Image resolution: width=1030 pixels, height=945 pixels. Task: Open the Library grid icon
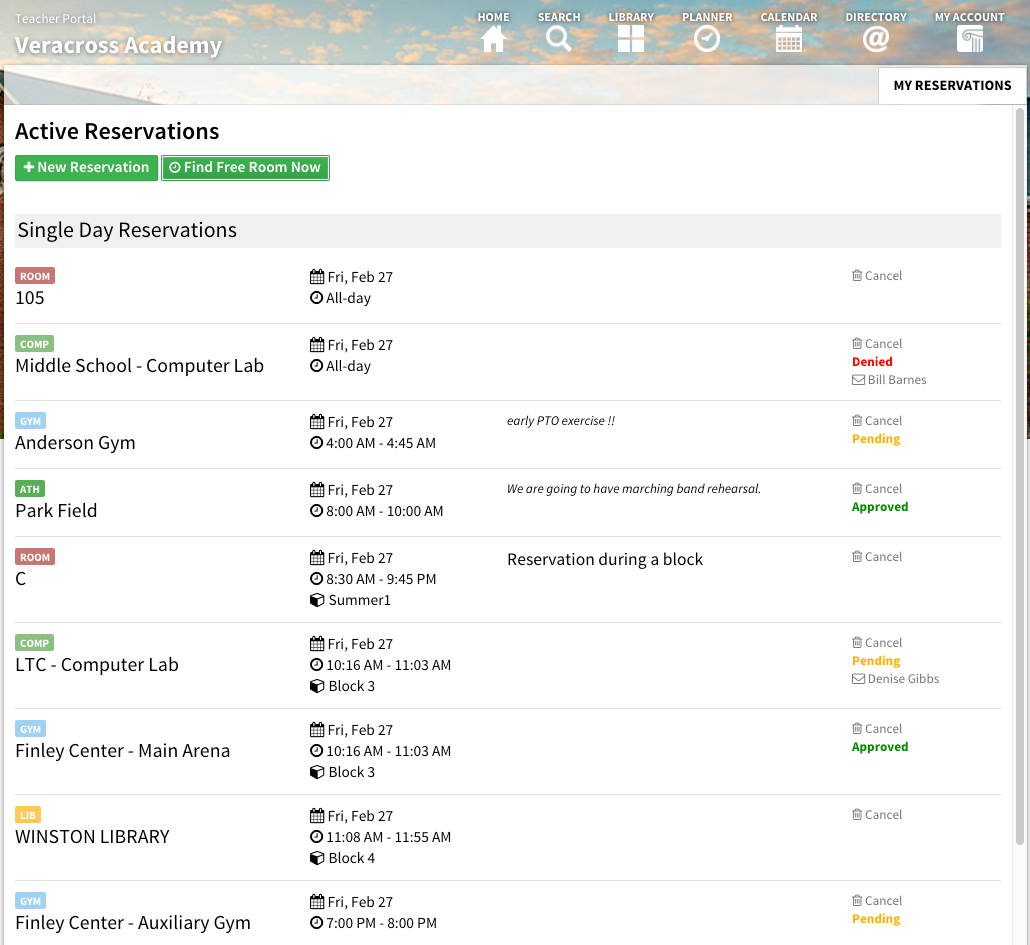click(x=631, y=37)
